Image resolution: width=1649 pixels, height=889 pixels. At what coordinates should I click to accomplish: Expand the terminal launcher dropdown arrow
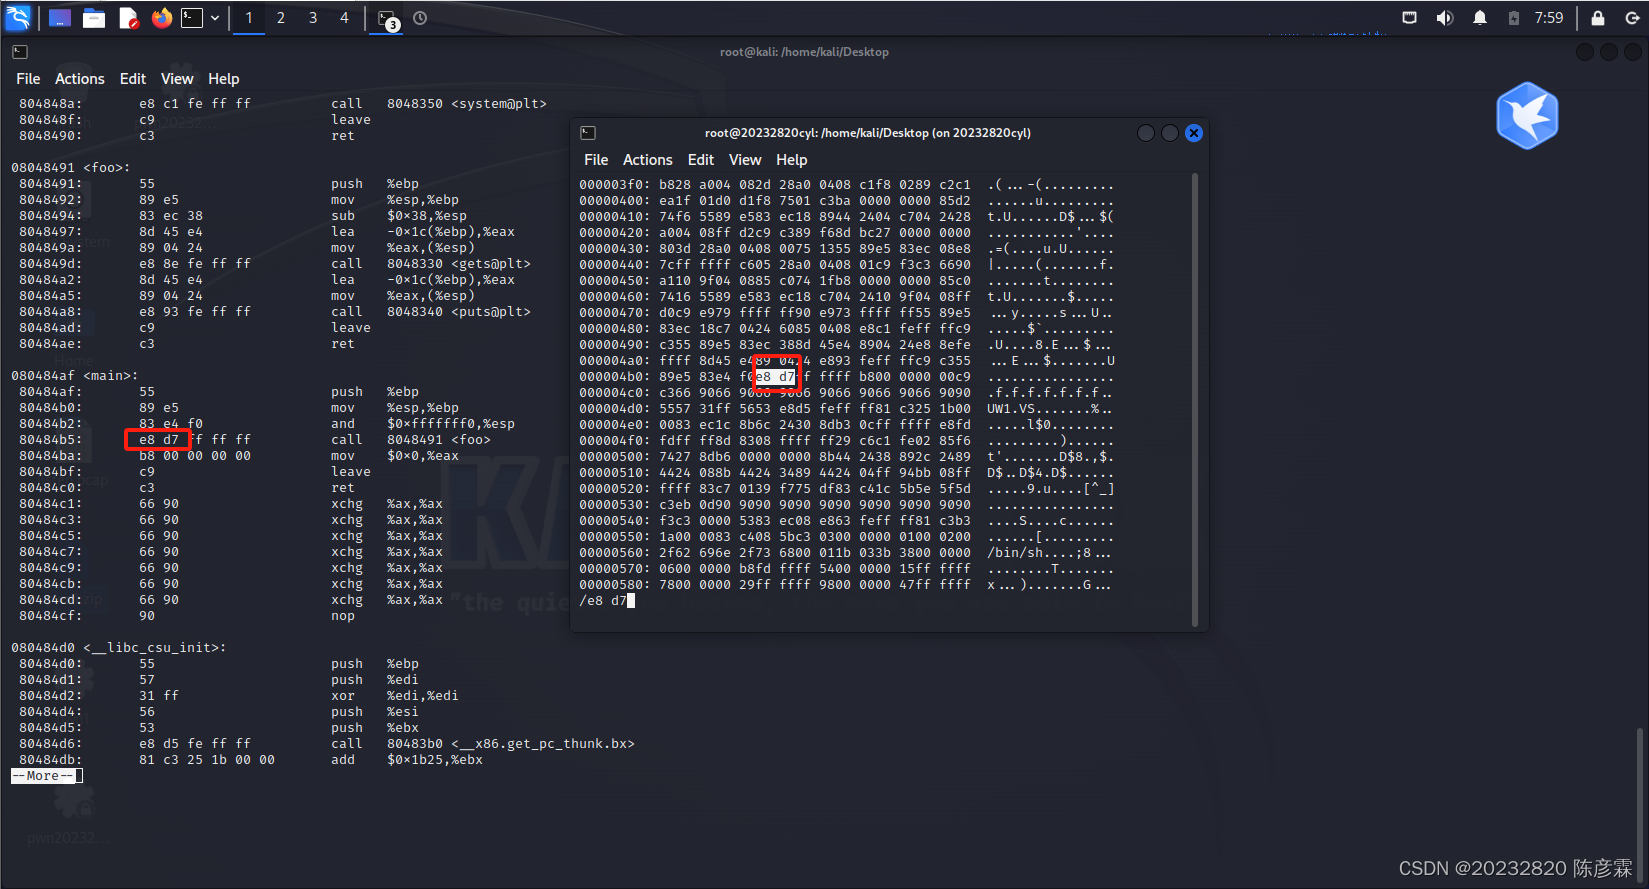click(215, 18)
